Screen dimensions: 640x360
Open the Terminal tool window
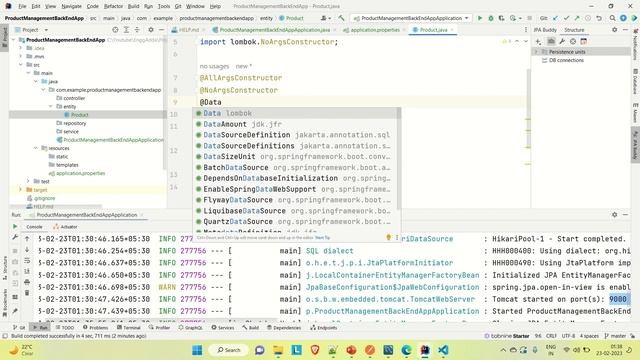click(129, 327)
